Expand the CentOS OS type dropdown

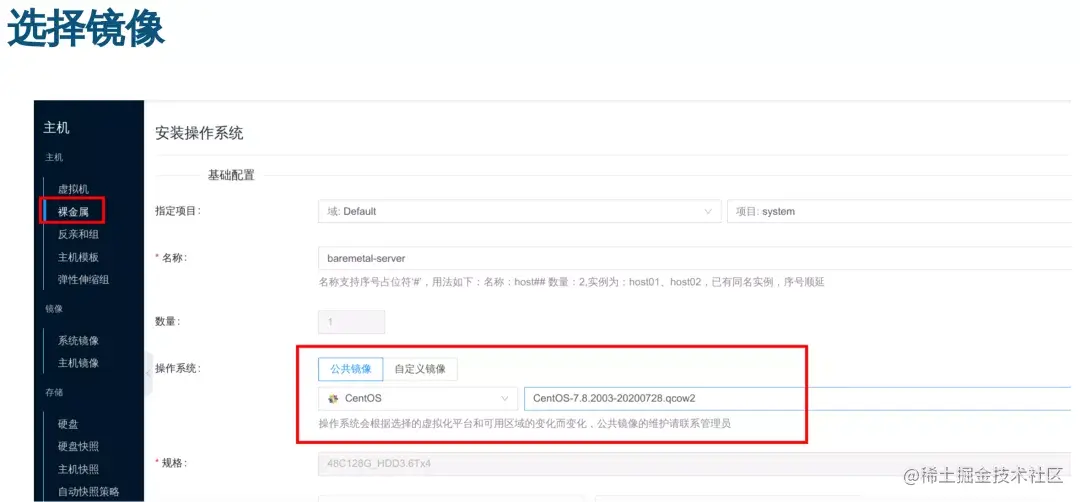[x=417, y=398]
